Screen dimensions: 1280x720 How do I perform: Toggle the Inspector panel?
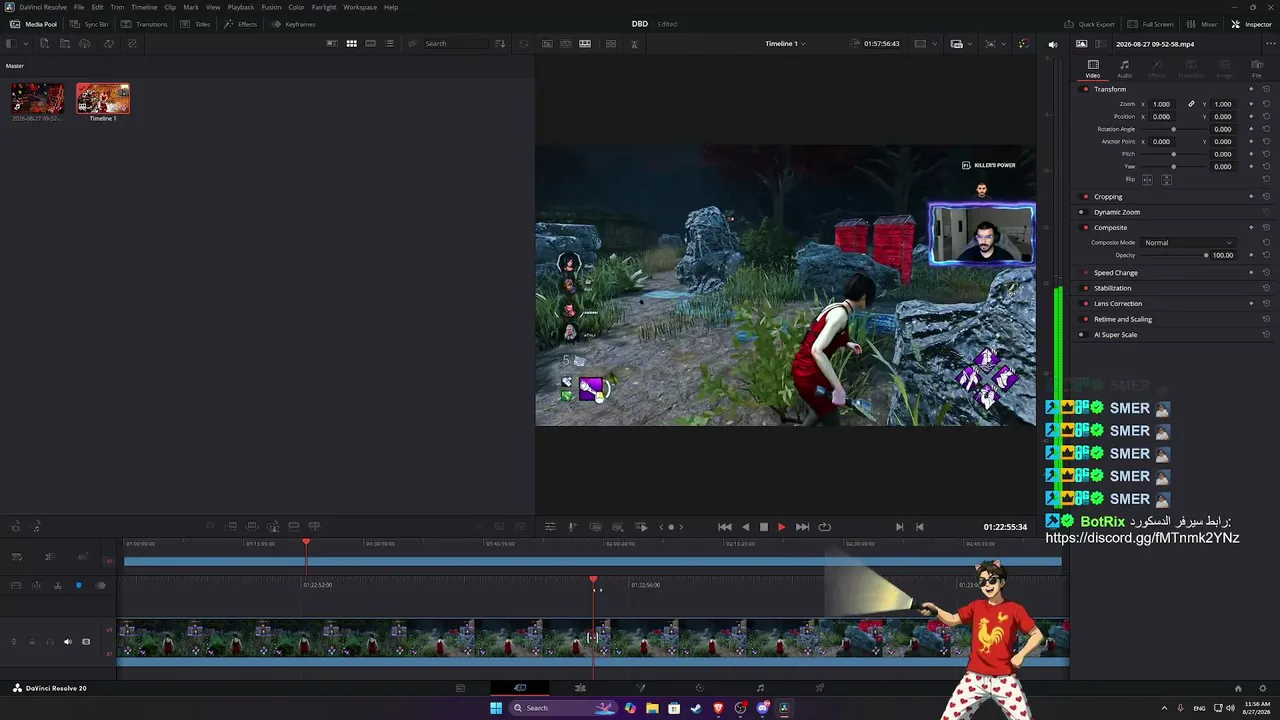tap(1252, 24)
